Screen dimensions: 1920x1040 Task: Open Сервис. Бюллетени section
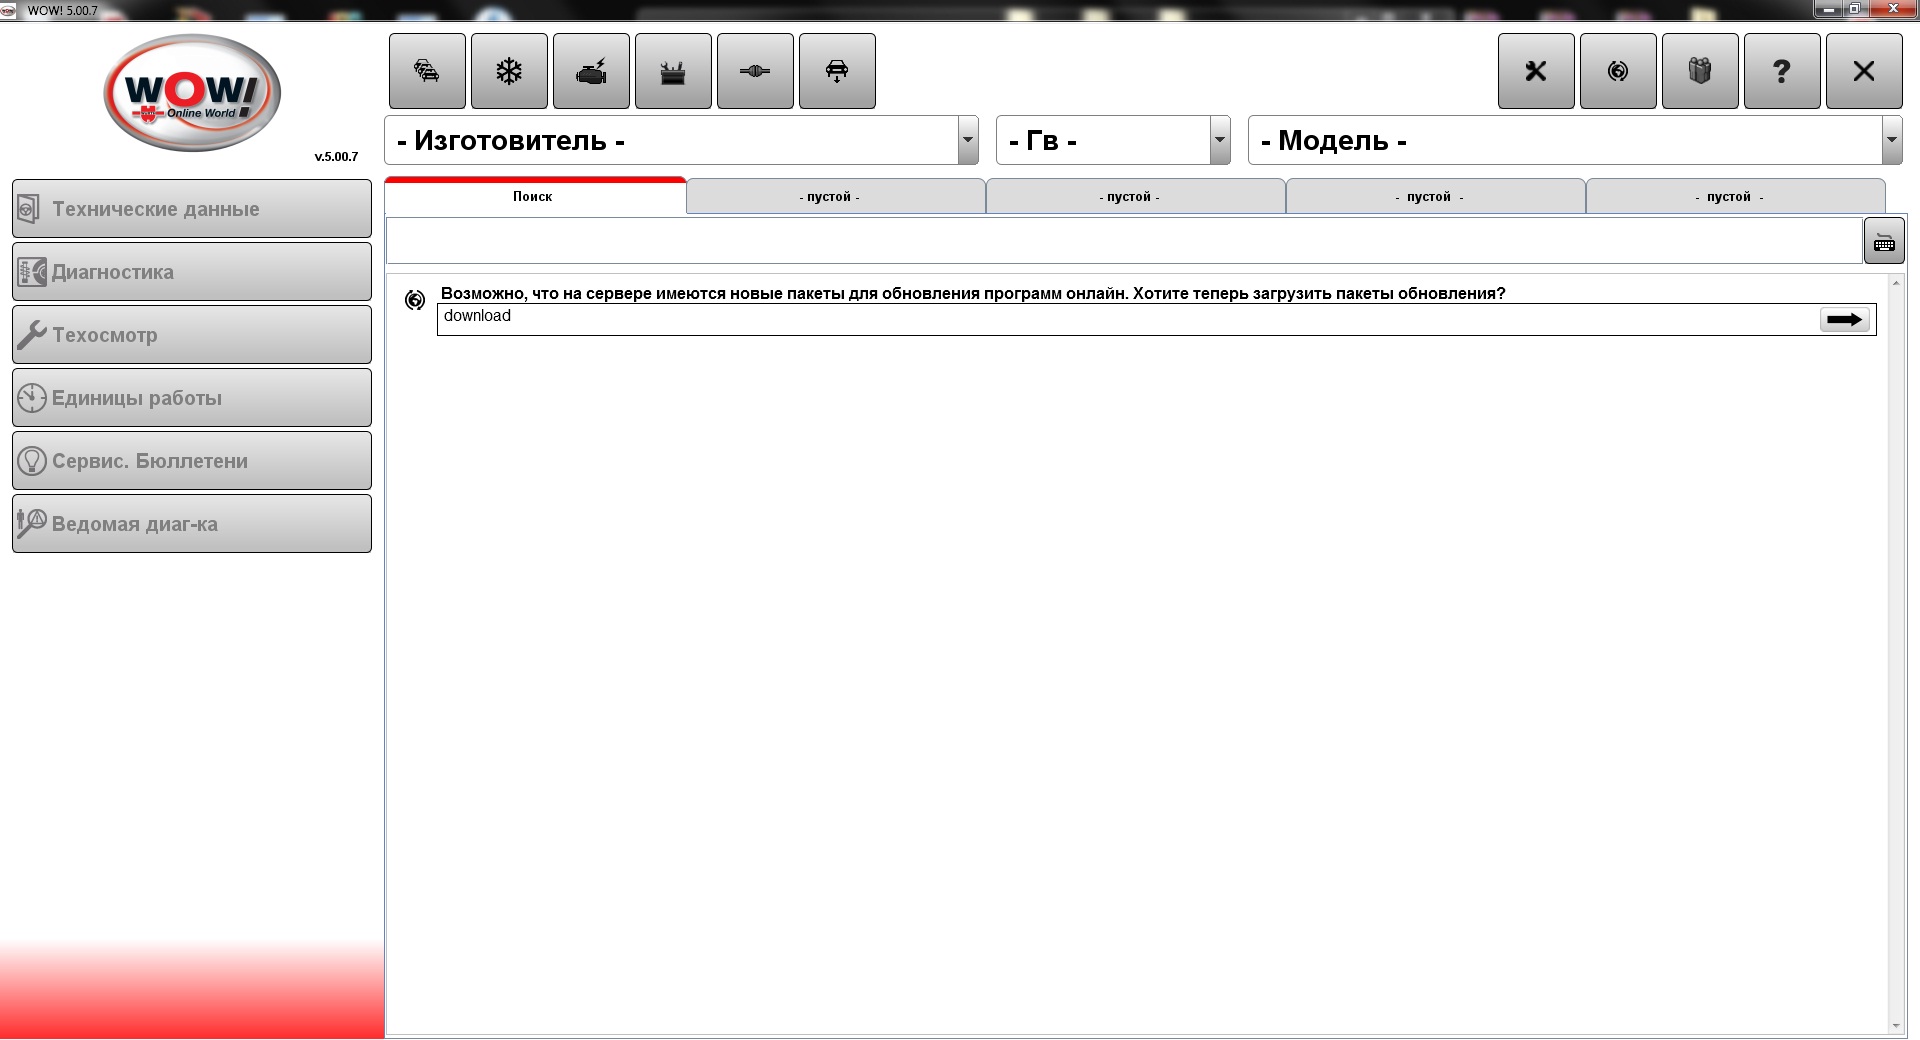click(192, 461)
